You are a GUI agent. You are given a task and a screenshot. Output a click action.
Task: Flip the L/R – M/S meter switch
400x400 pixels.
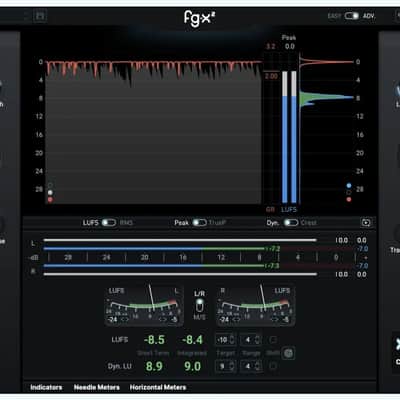[x=199, y=306]
